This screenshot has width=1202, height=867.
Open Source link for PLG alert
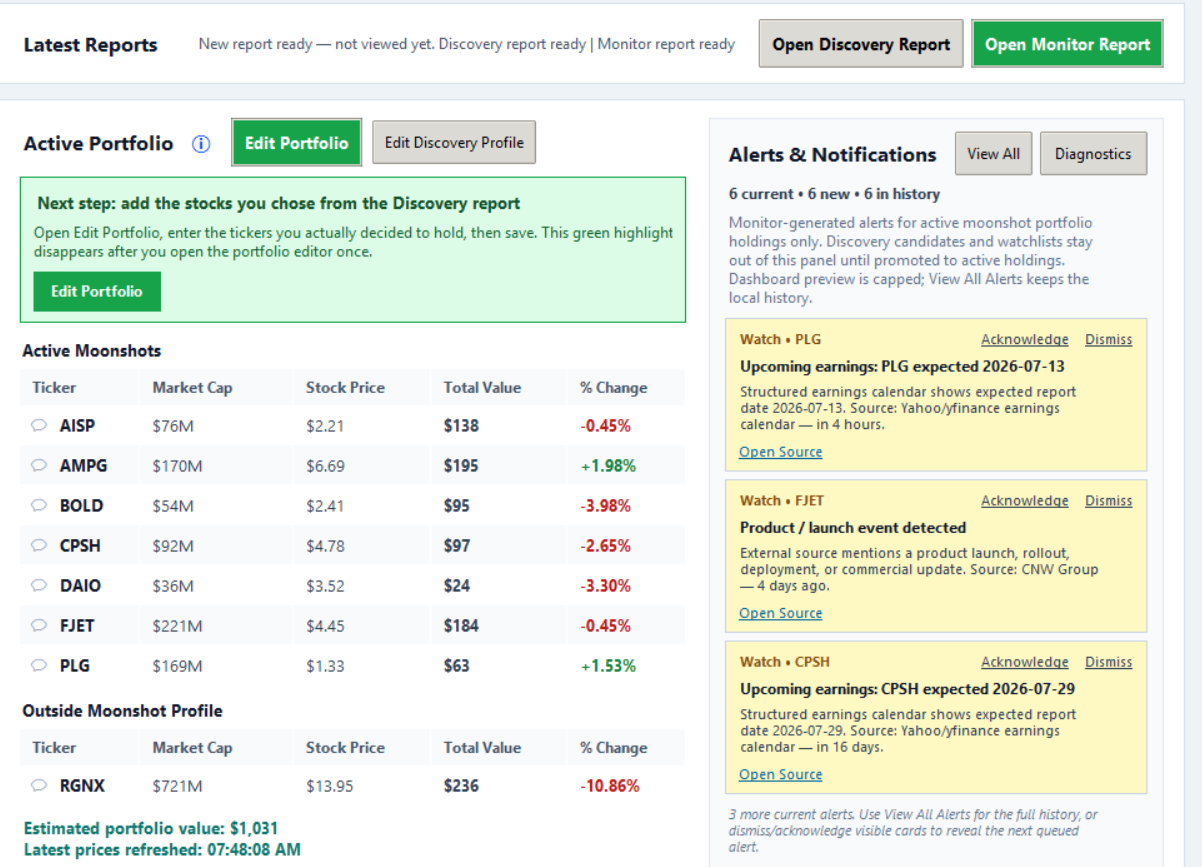tap(780, 452)
